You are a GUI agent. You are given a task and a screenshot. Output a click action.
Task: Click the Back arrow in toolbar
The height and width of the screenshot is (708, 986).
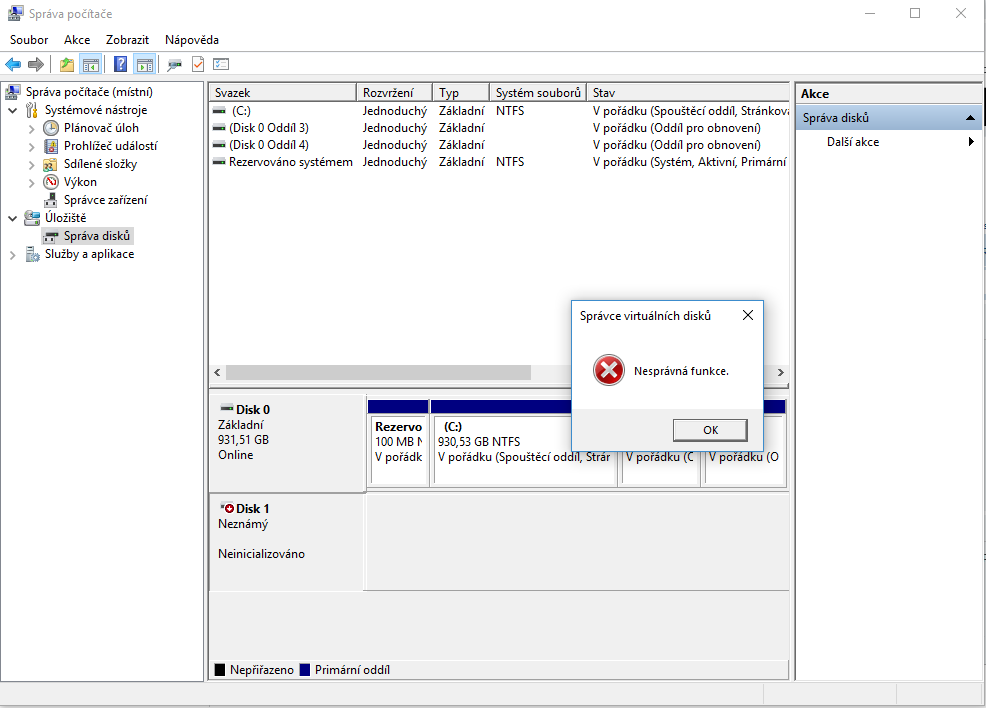[x=13, y=64]
